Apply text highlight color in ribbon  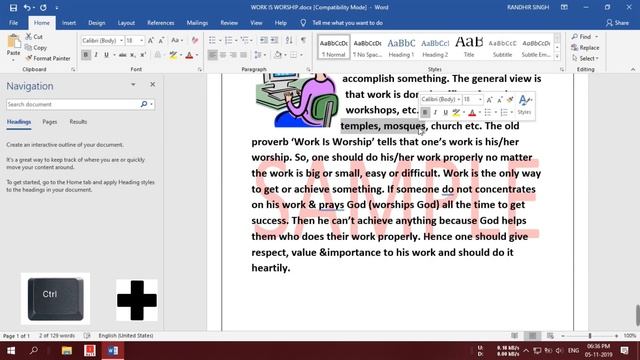(x=173, y=55)
